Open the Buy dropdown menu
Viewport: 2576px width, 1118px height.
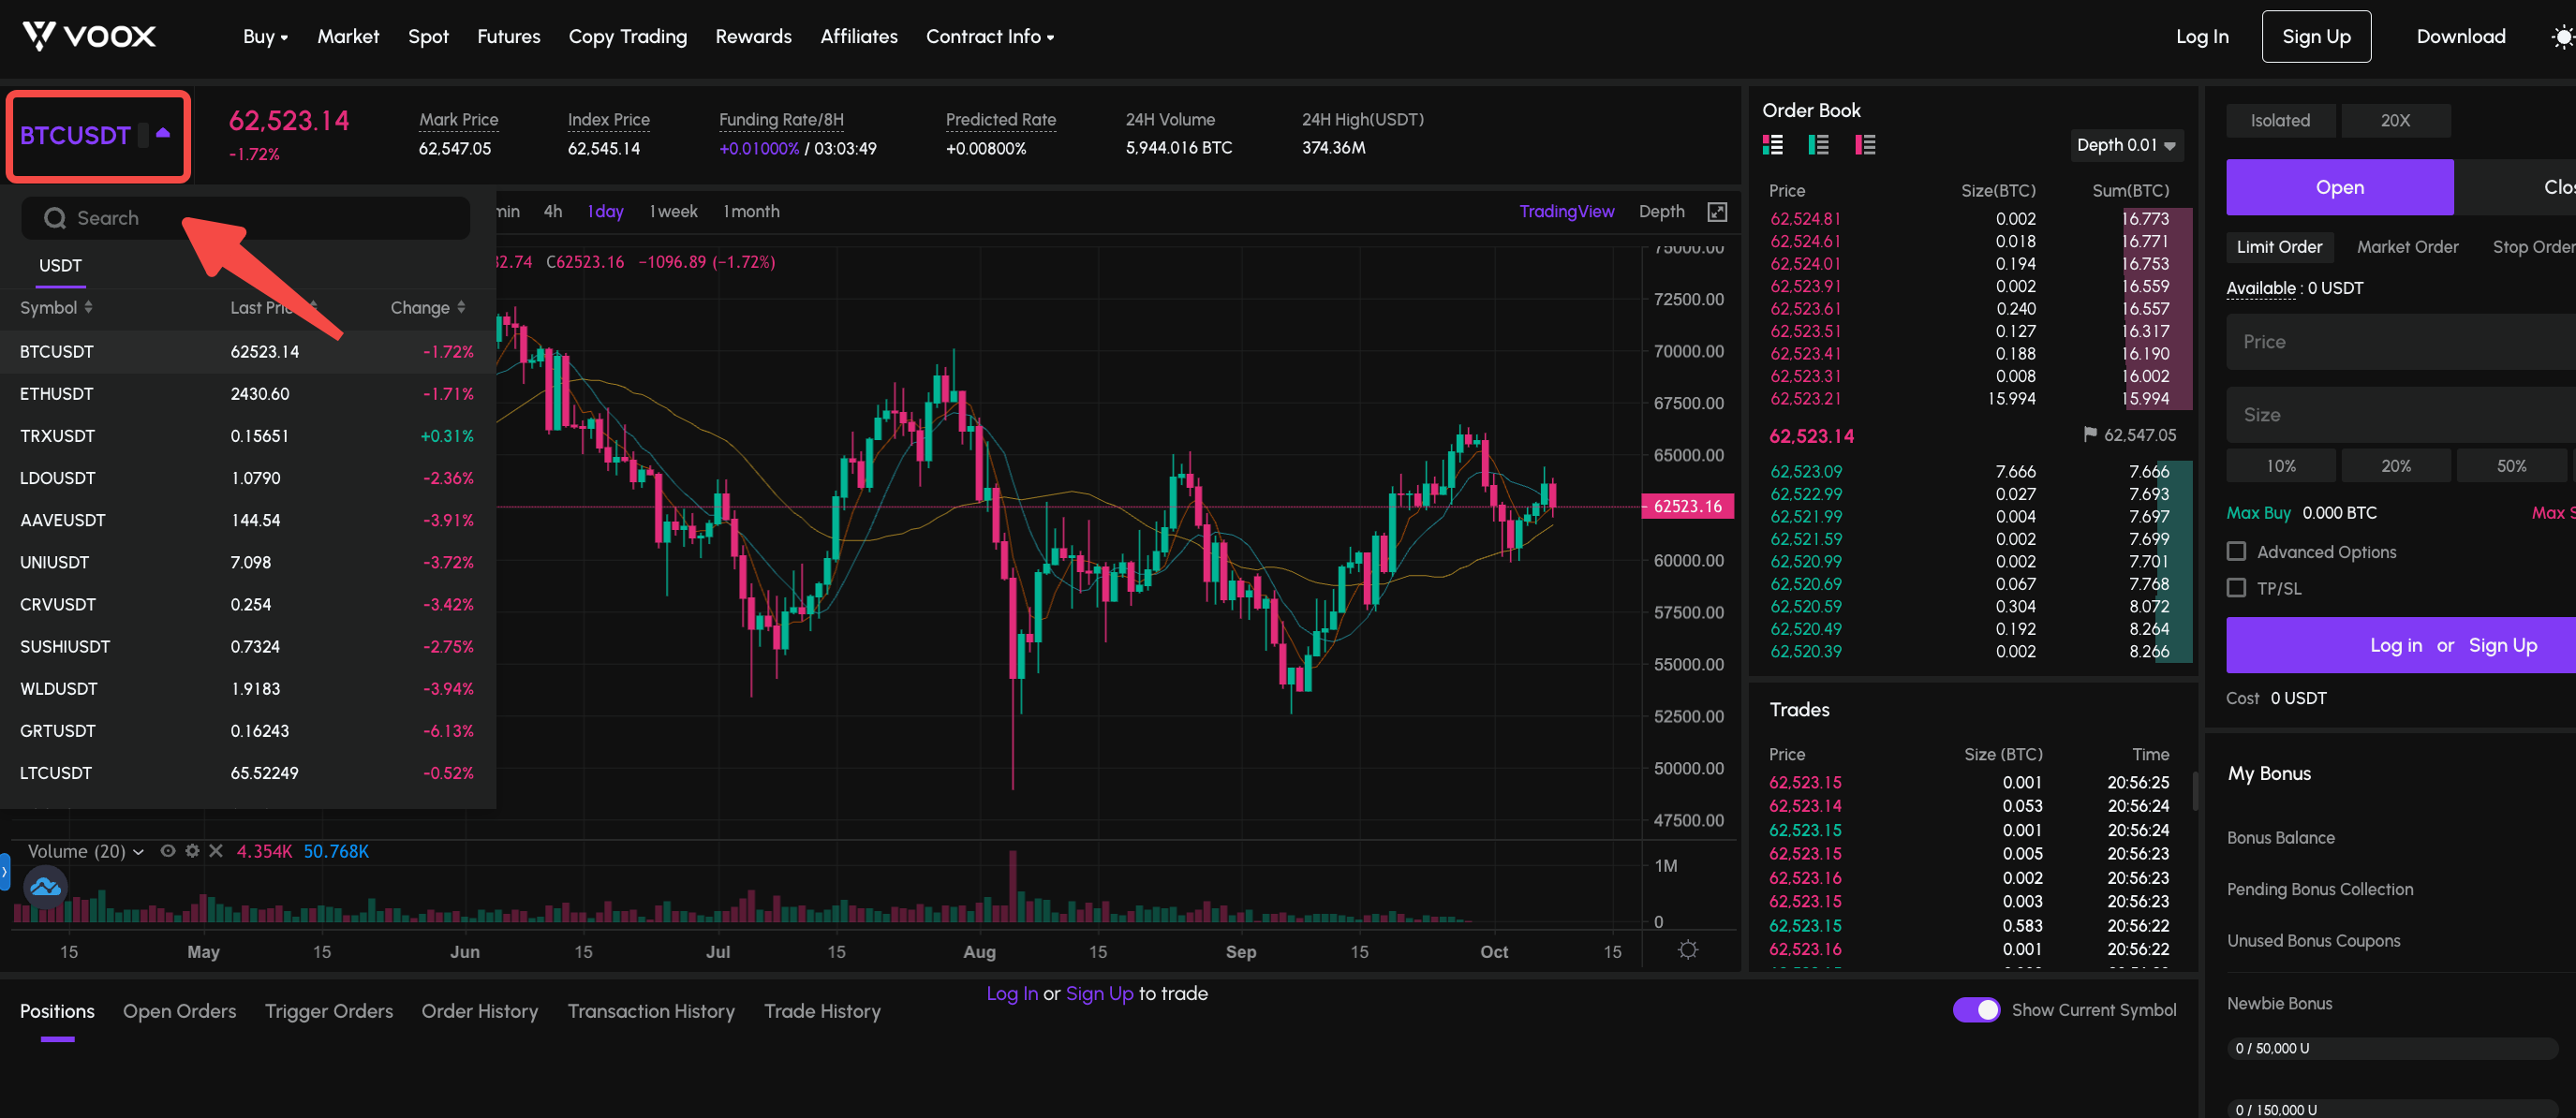[265, 36]
